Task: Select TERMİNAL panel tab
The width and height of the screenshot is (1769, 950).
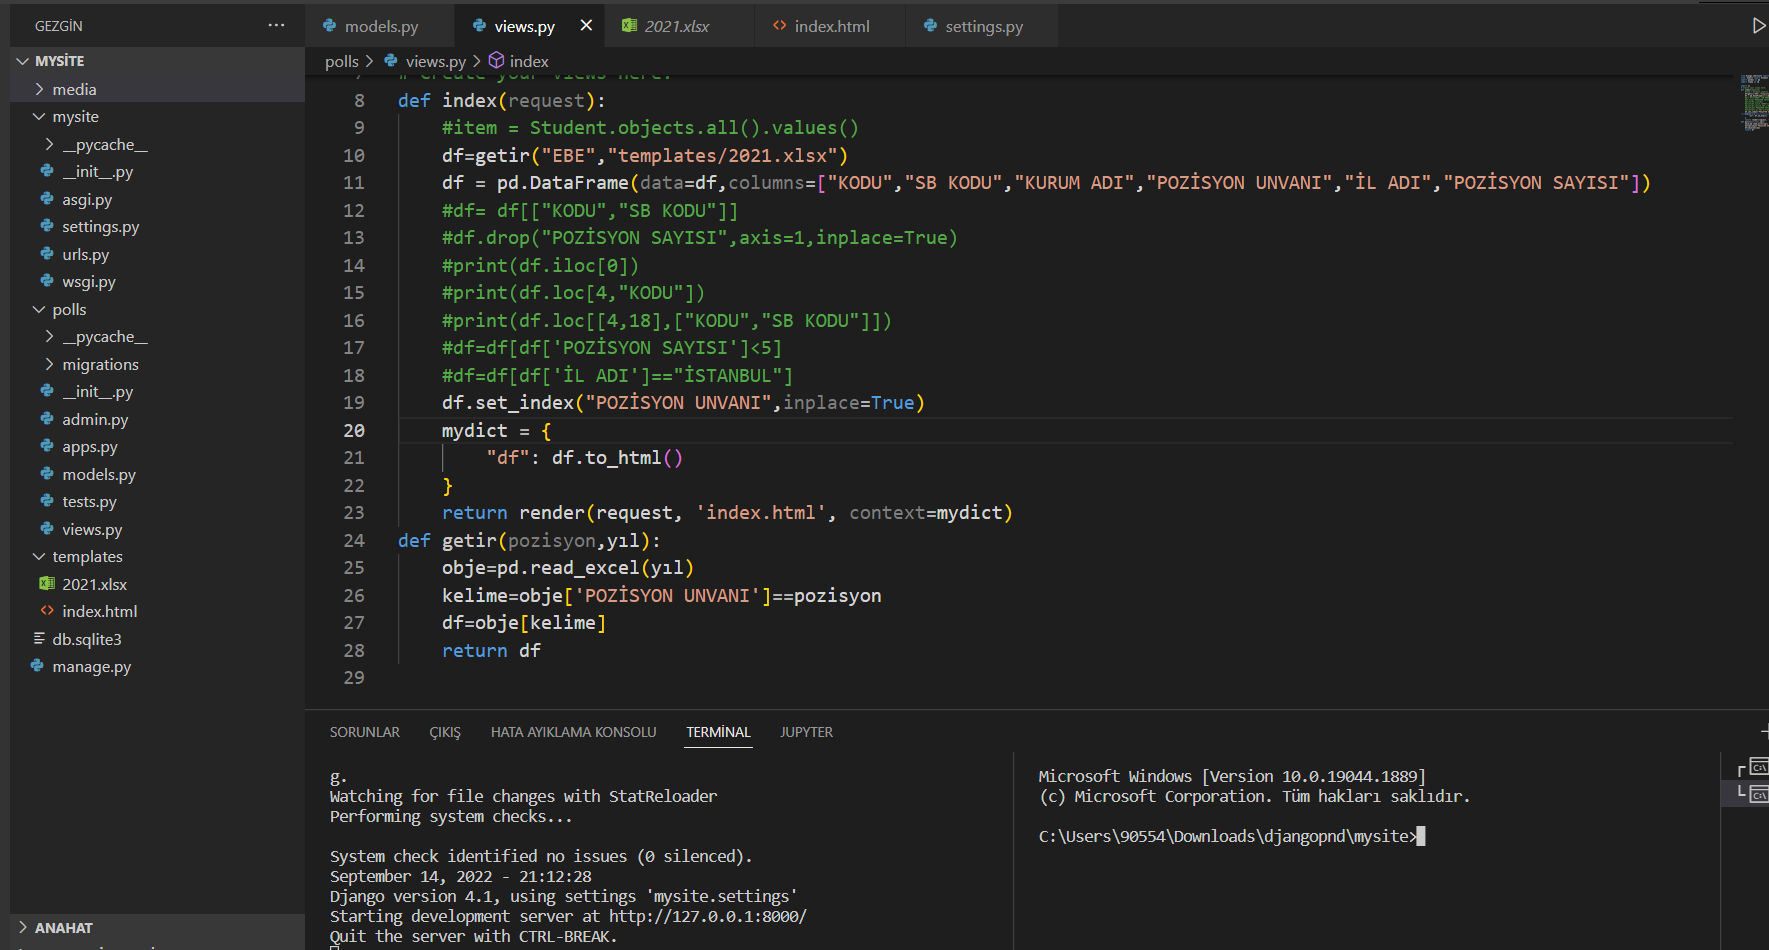Action: [718, 732]
